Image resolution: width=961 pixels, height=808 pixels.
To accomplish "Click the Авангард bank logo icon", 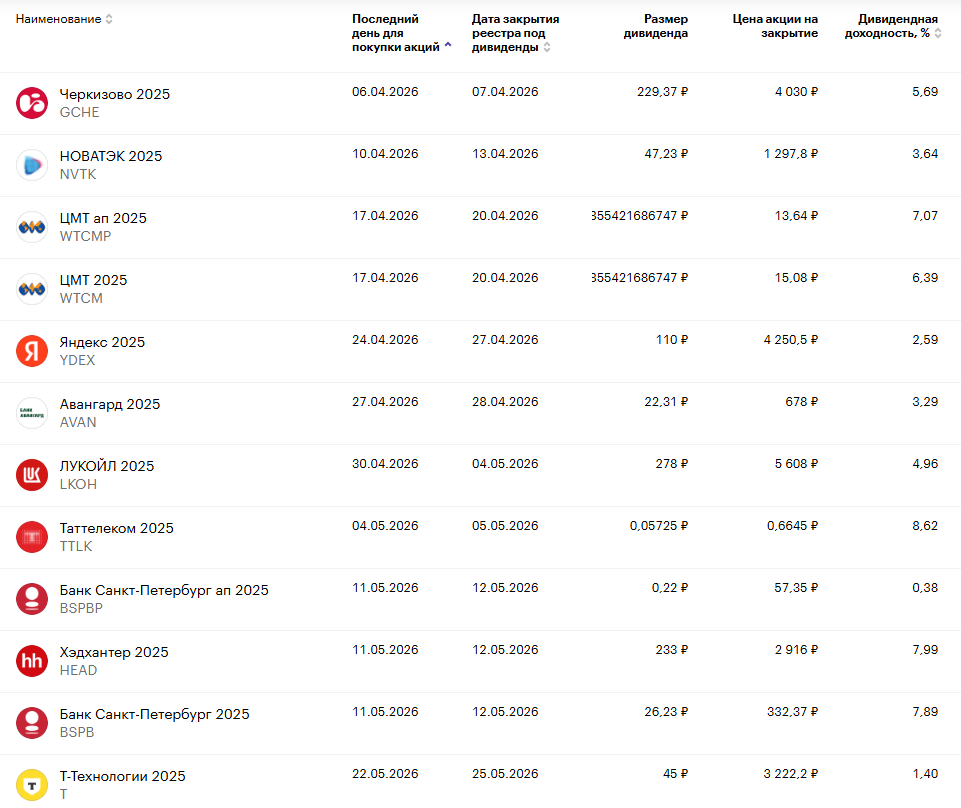I will tap(32, 413).
